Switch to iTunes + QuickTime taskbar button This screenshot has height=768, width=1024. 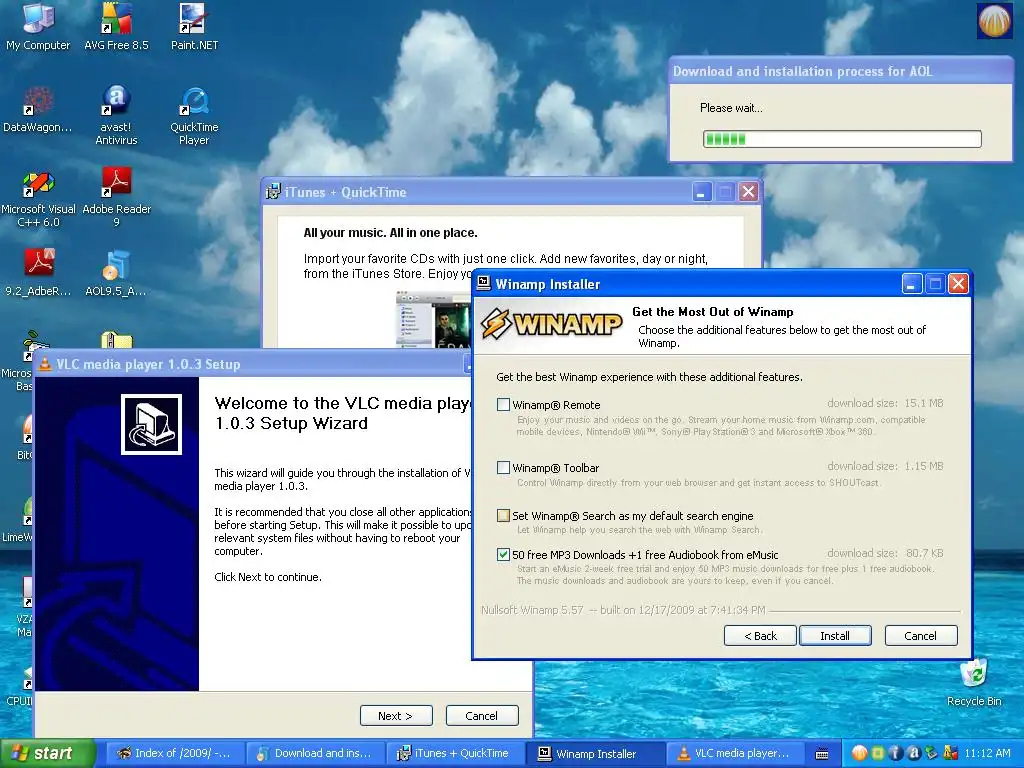(x=455, y=753)
